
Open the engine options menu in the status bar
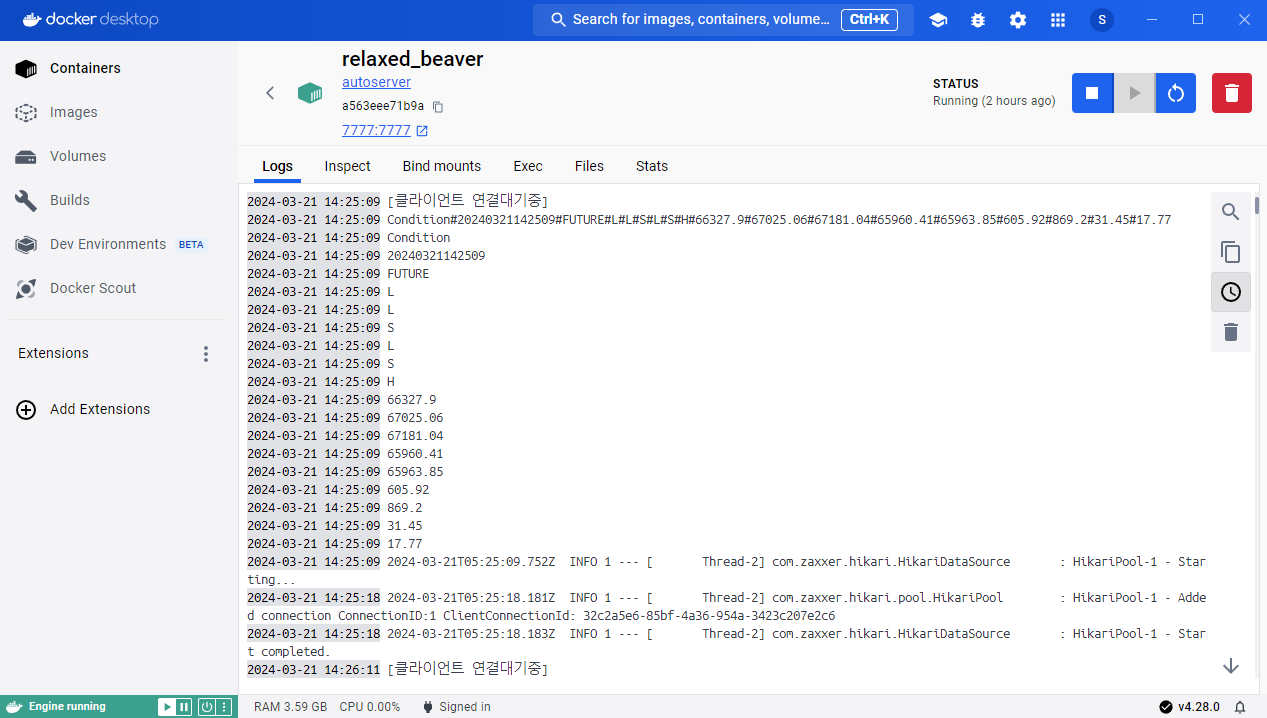click(224, 707)
